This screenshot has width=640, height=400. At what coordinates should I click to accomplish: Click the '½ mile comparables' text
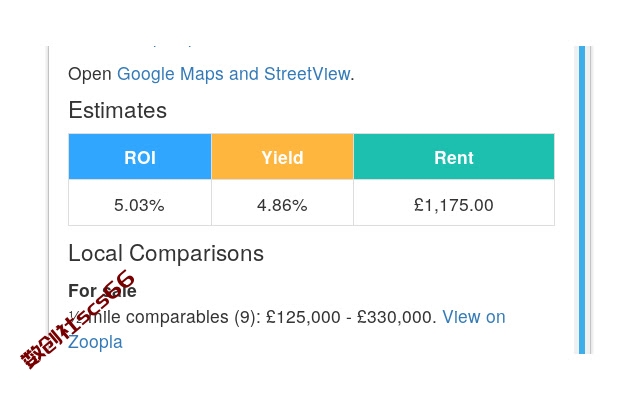click(148, 317)
